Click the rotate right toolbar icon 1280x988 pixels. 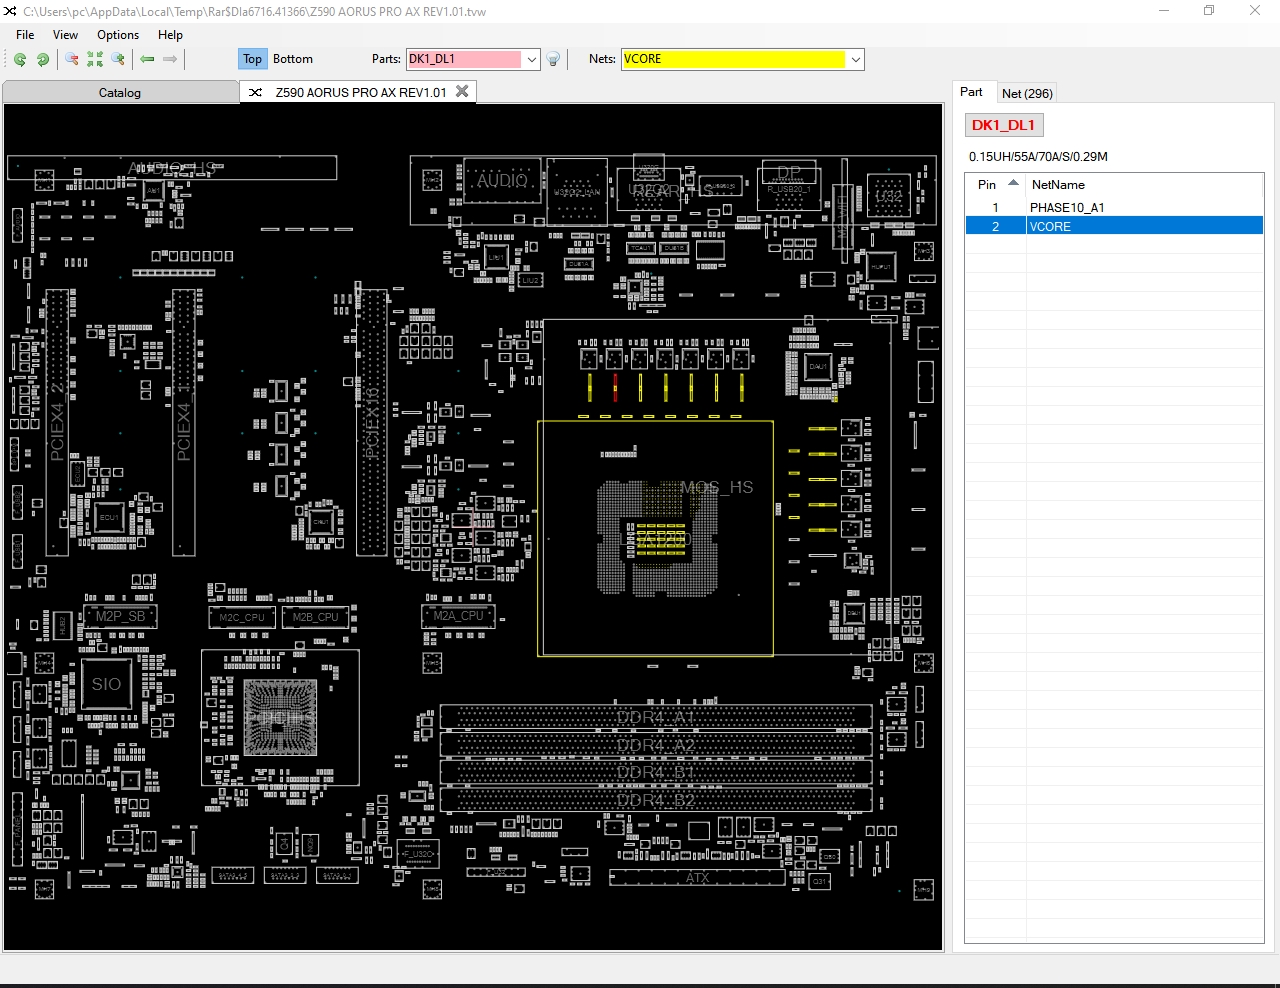[x=43, y=60]
